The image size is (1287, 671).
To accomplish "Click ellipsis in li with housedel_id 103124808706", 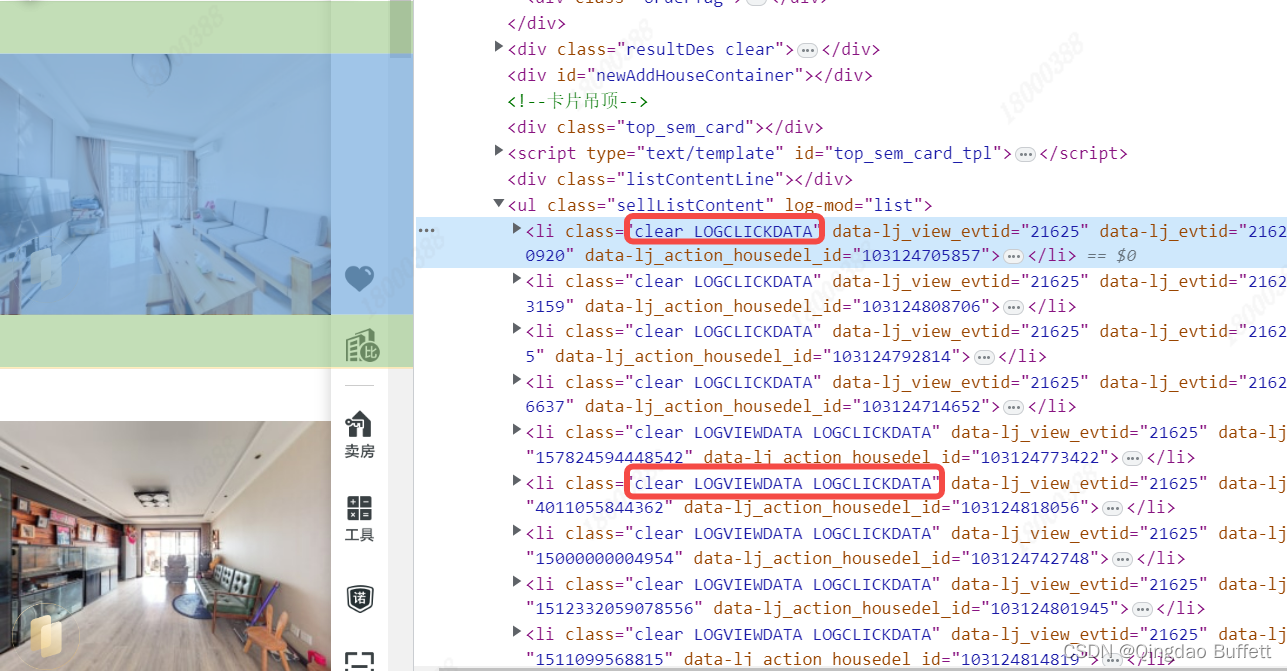I will tap(1013, 307).
